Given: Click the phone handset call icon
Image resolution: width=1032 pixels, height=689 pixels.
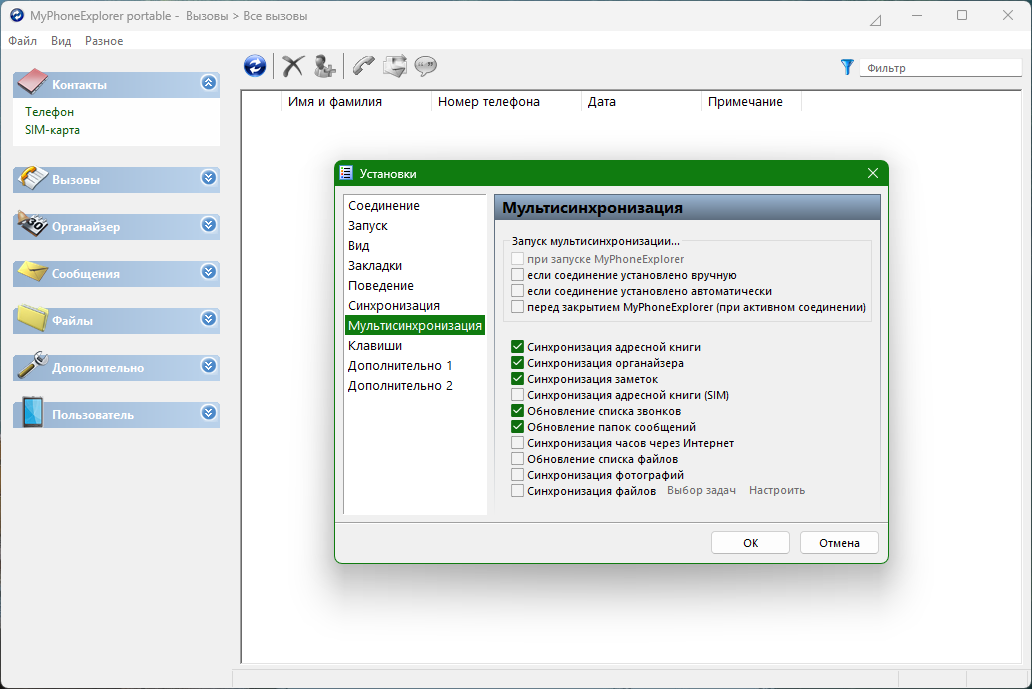Looking at the screenshot, I should (x=363, y=66).
